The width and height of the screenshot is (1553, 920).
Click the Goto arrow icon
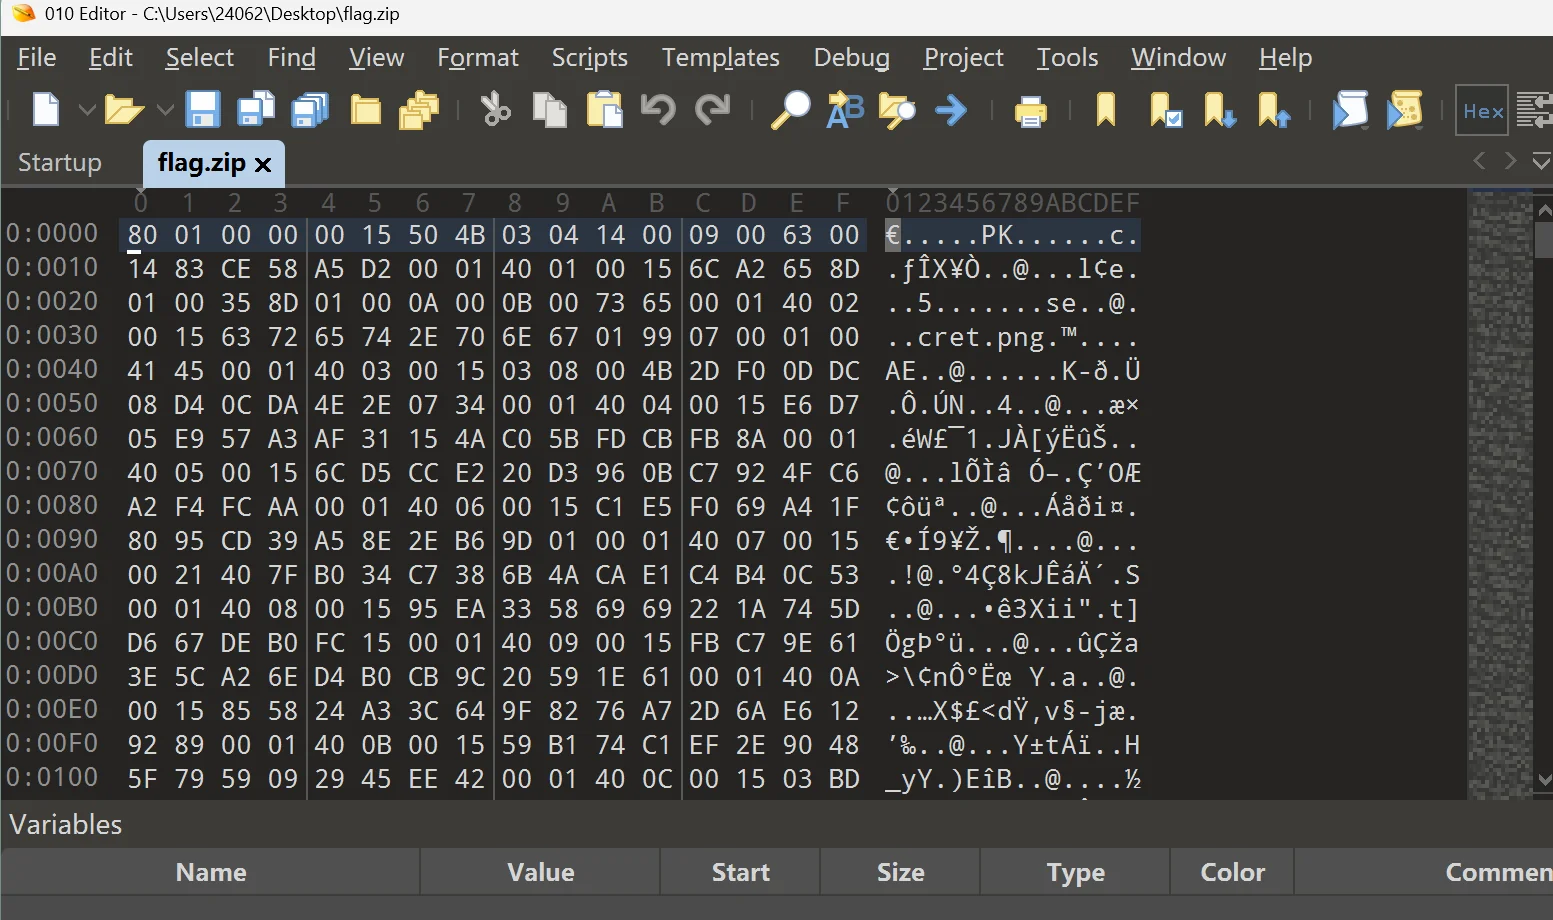click(x=951, y=109)
